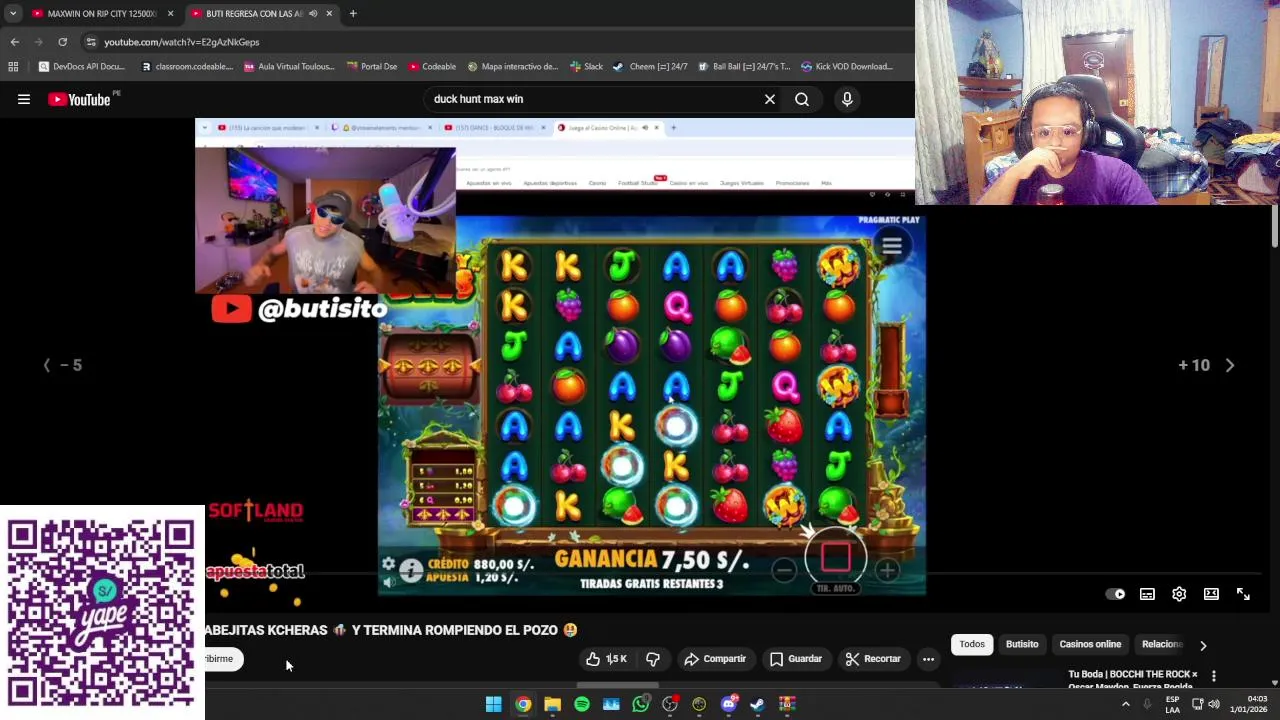Open player settings gear

(x=1179, y=594)
